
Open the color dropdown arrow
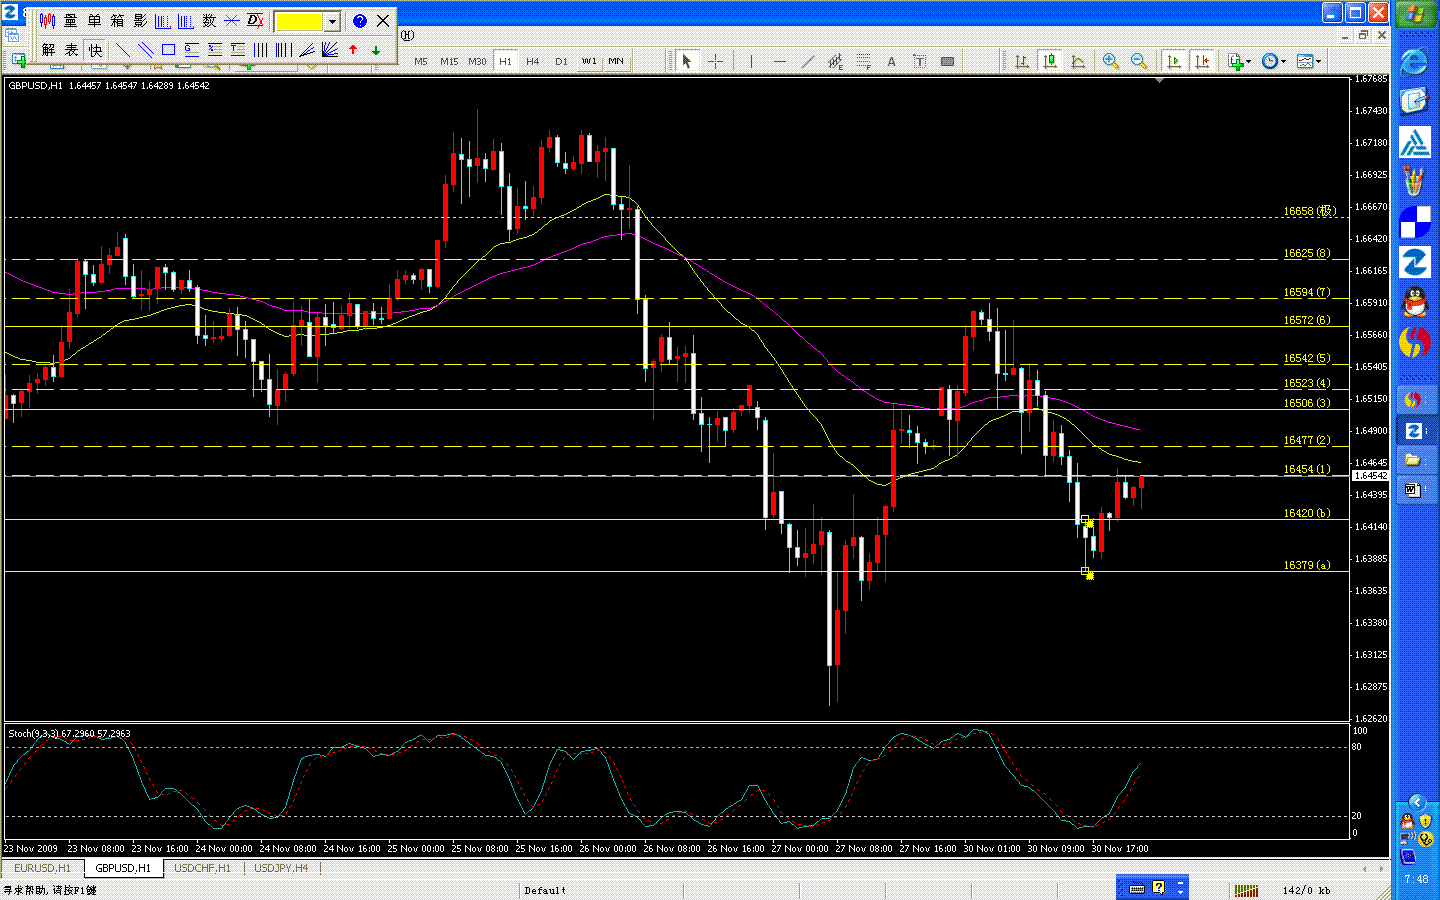pos(332,21)
